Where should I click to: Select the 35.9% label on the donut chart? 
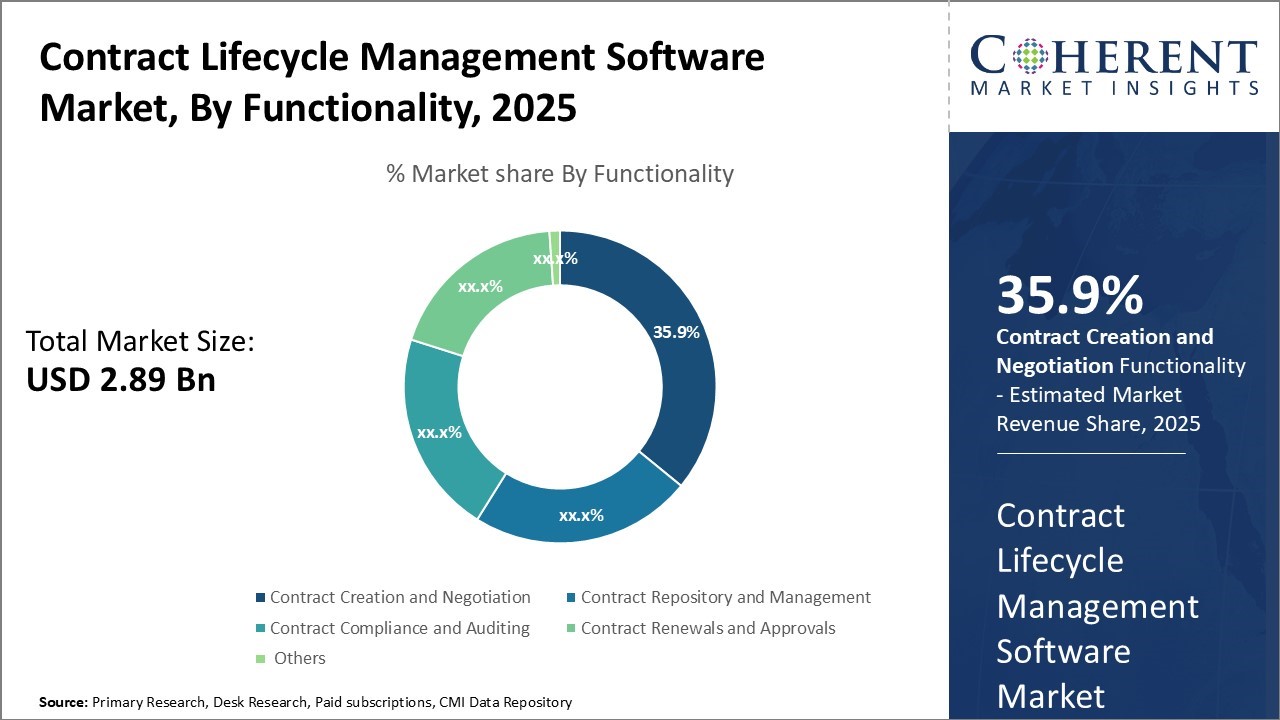pyautogui.click(x=676, y=332)
